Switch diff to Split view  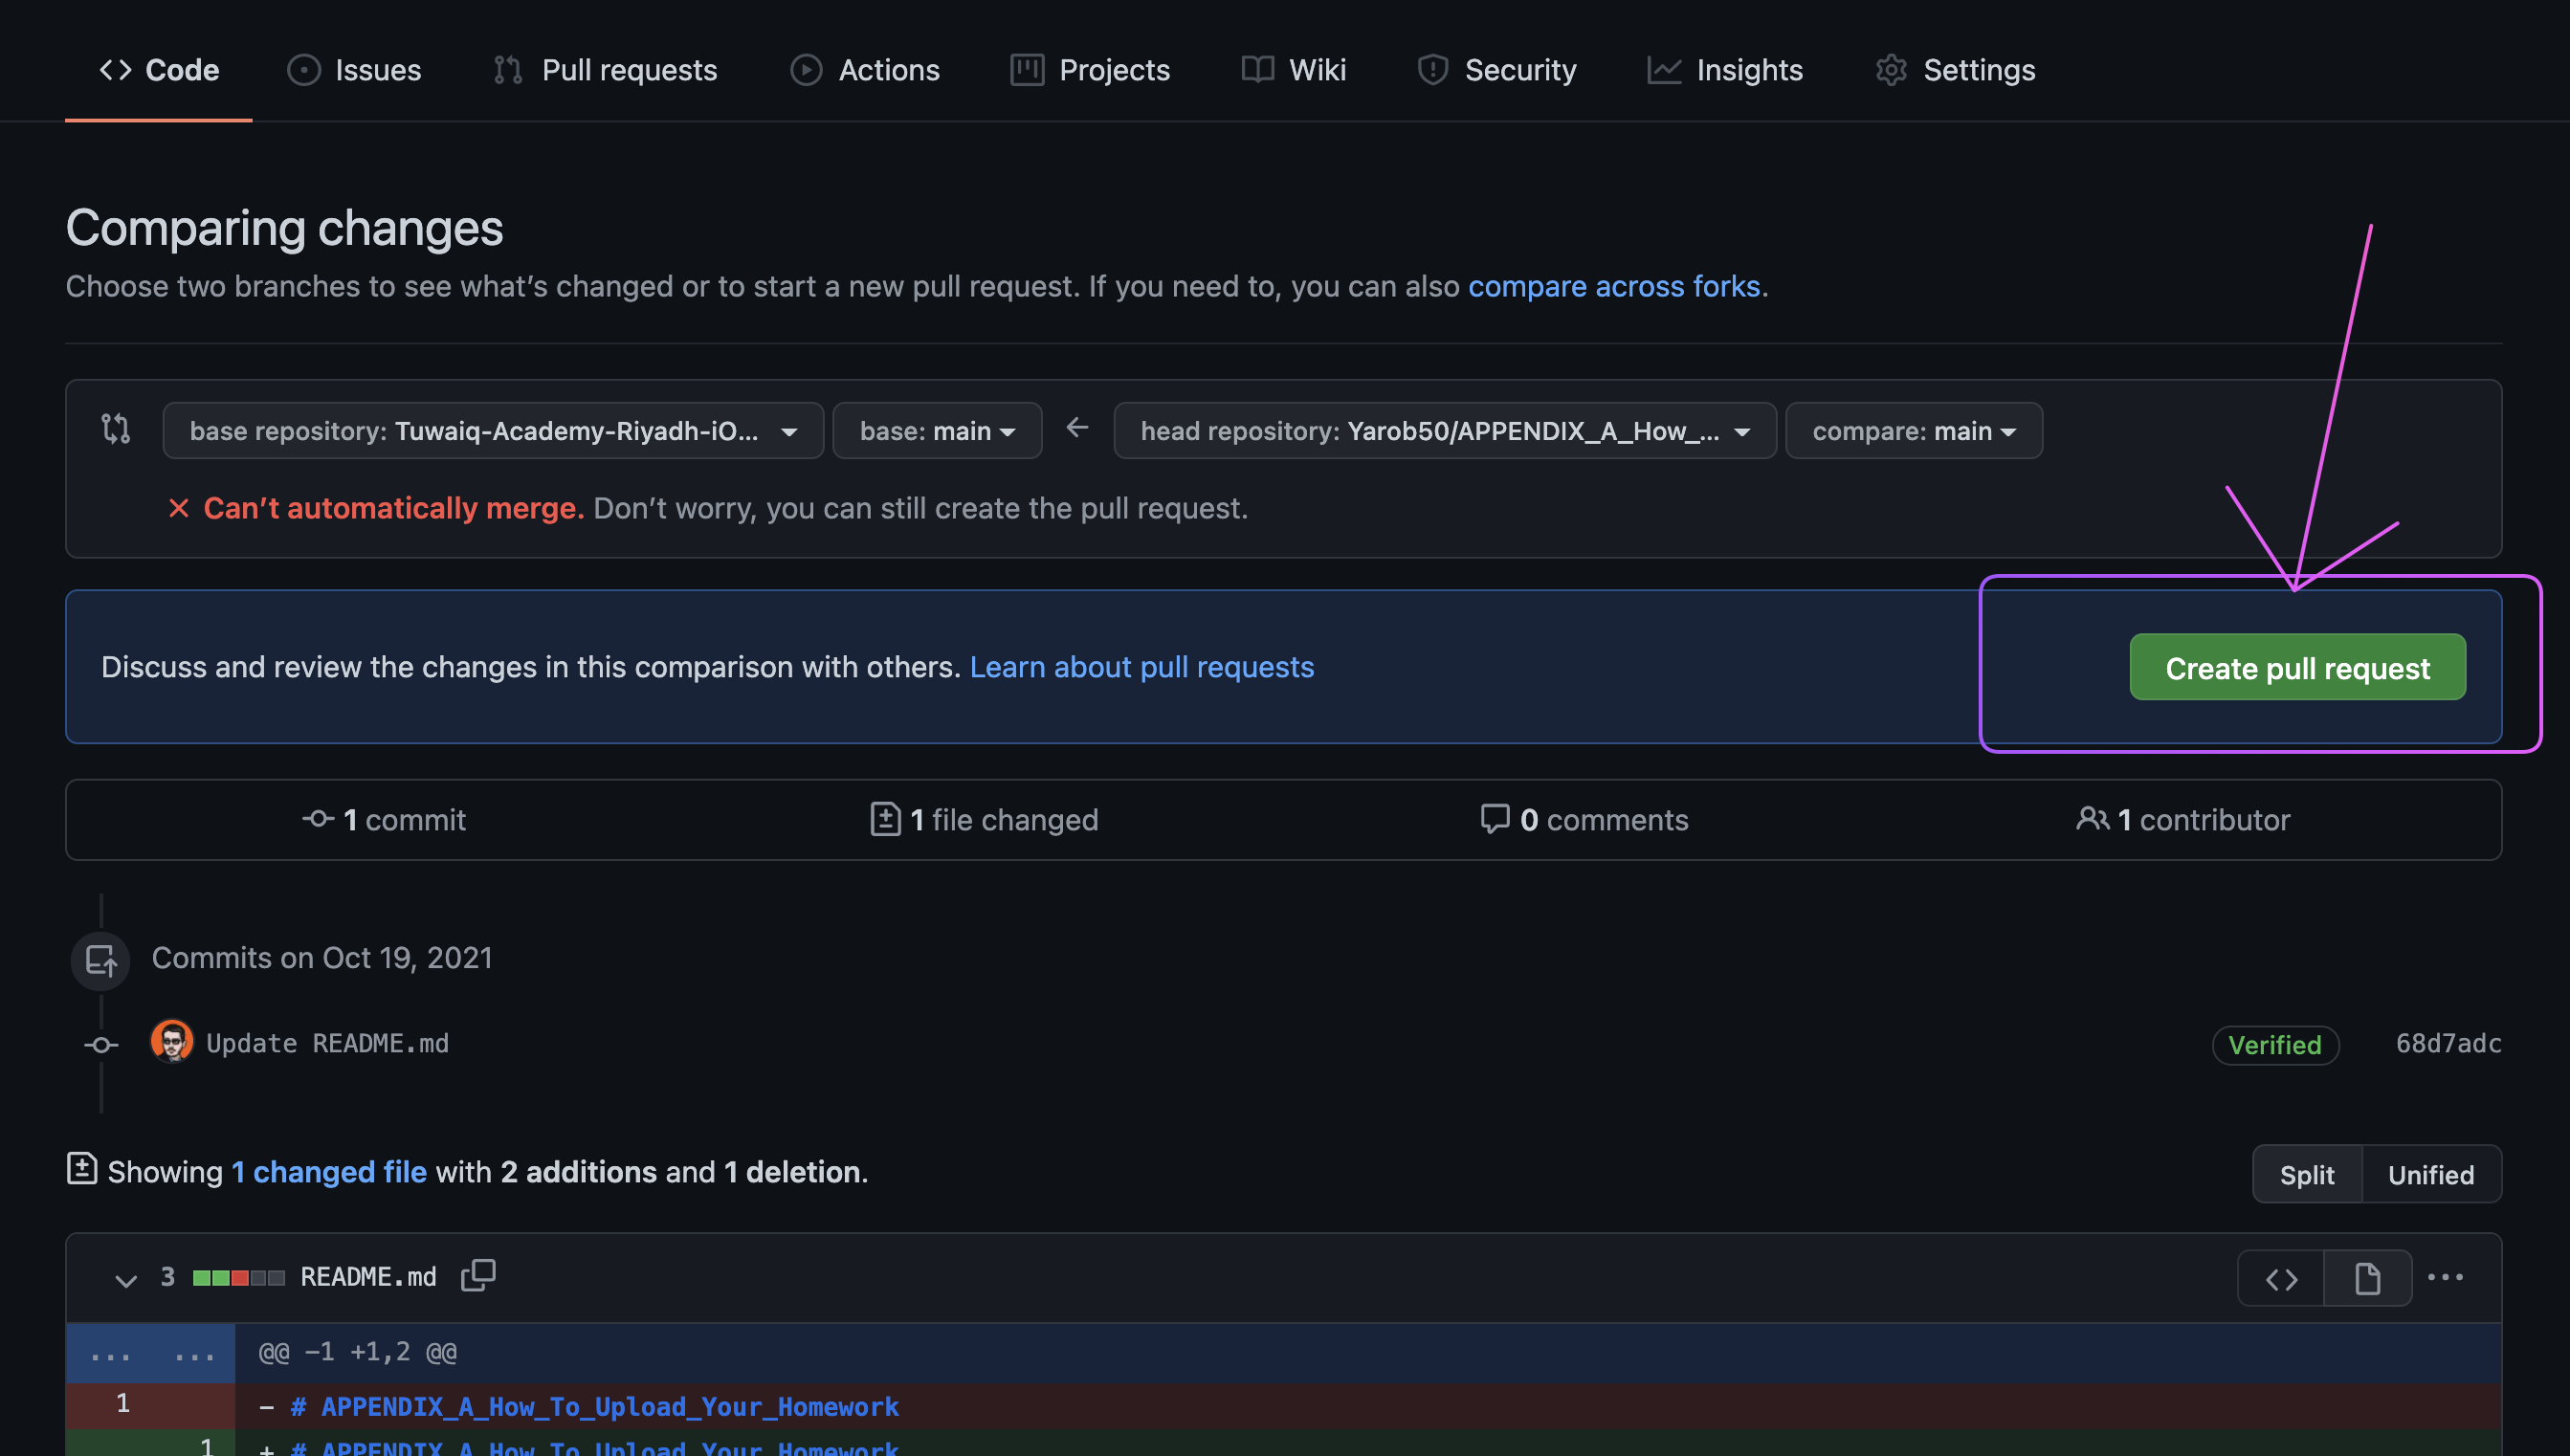click(x=2307, y=1174)
